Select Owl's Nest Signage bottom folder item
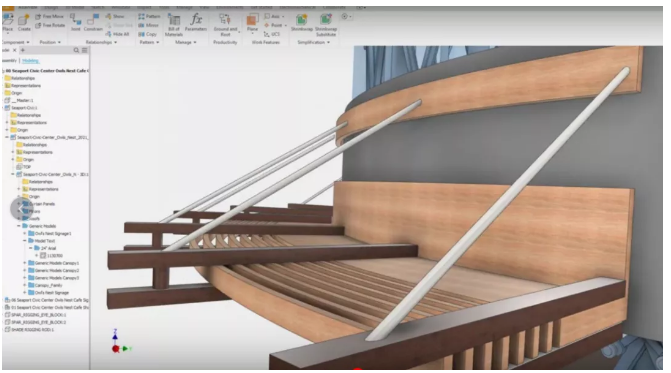671x373 pixels. click(x=48, y=293)
